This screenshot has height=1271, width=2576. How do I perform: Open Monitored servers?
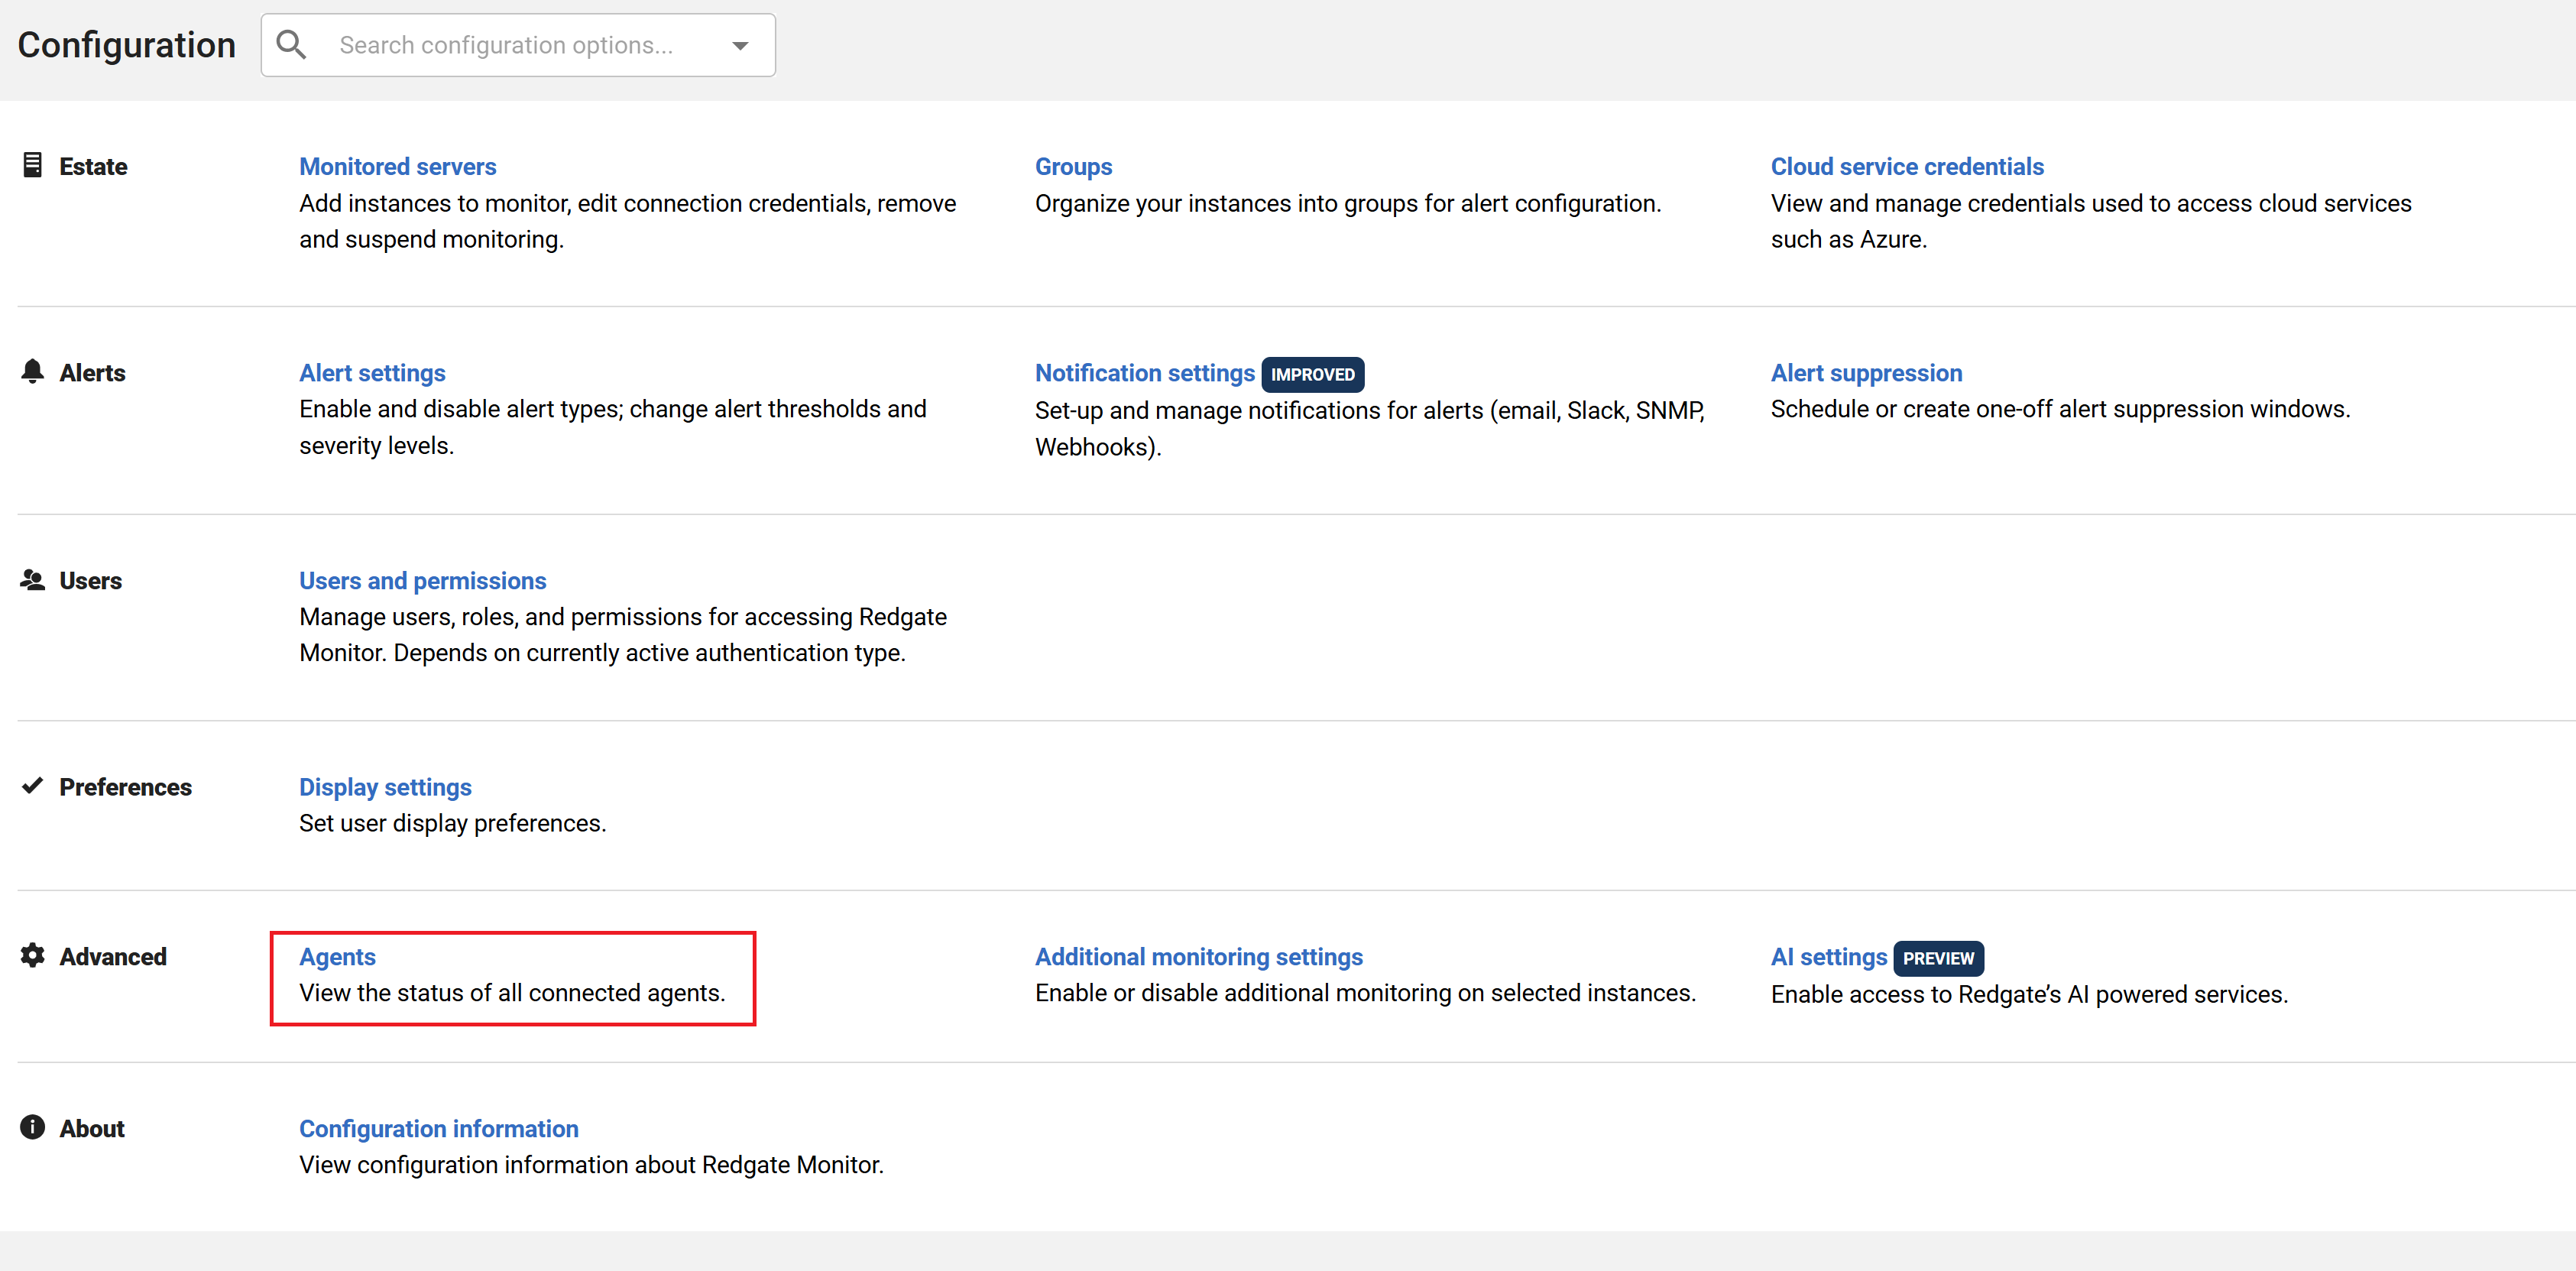click(x=397, y=167)
